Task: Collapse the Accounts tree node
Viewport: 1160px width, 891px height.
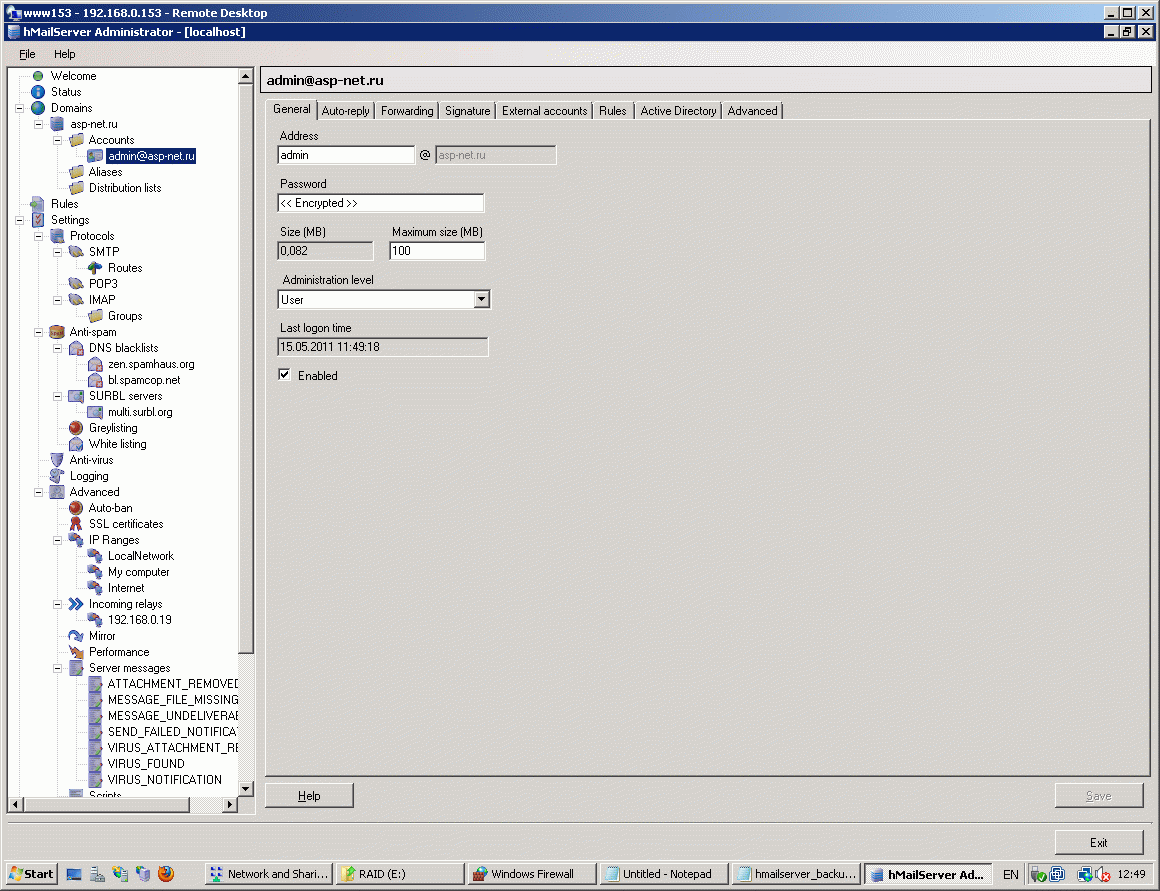Action: click(58, 140)
